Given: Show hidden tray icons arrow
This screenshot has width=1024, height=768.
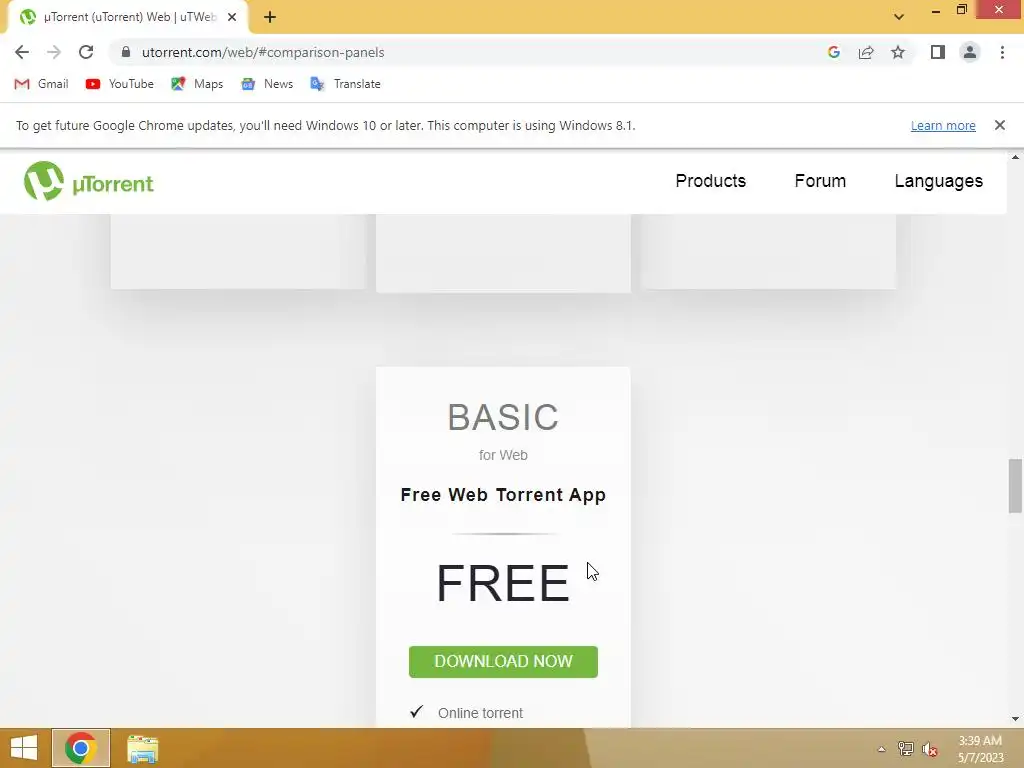Looking at the screenshot, I should coord(881,749).
